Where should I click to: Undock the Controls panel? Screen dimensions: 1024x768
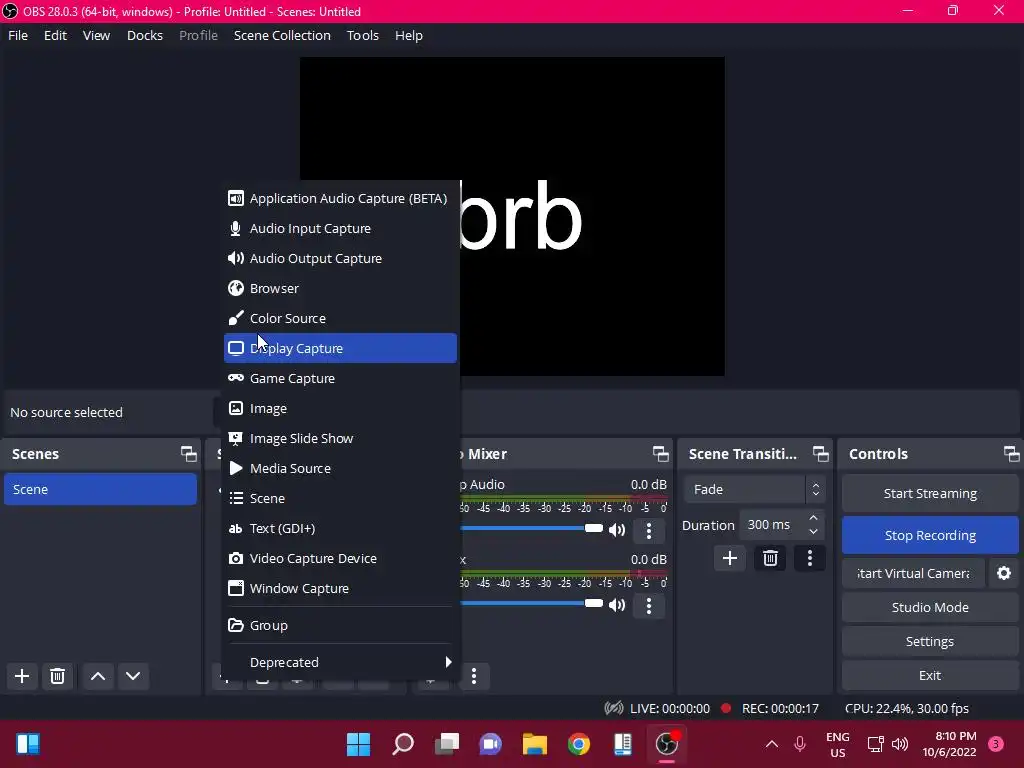[x=1012, y=454]
